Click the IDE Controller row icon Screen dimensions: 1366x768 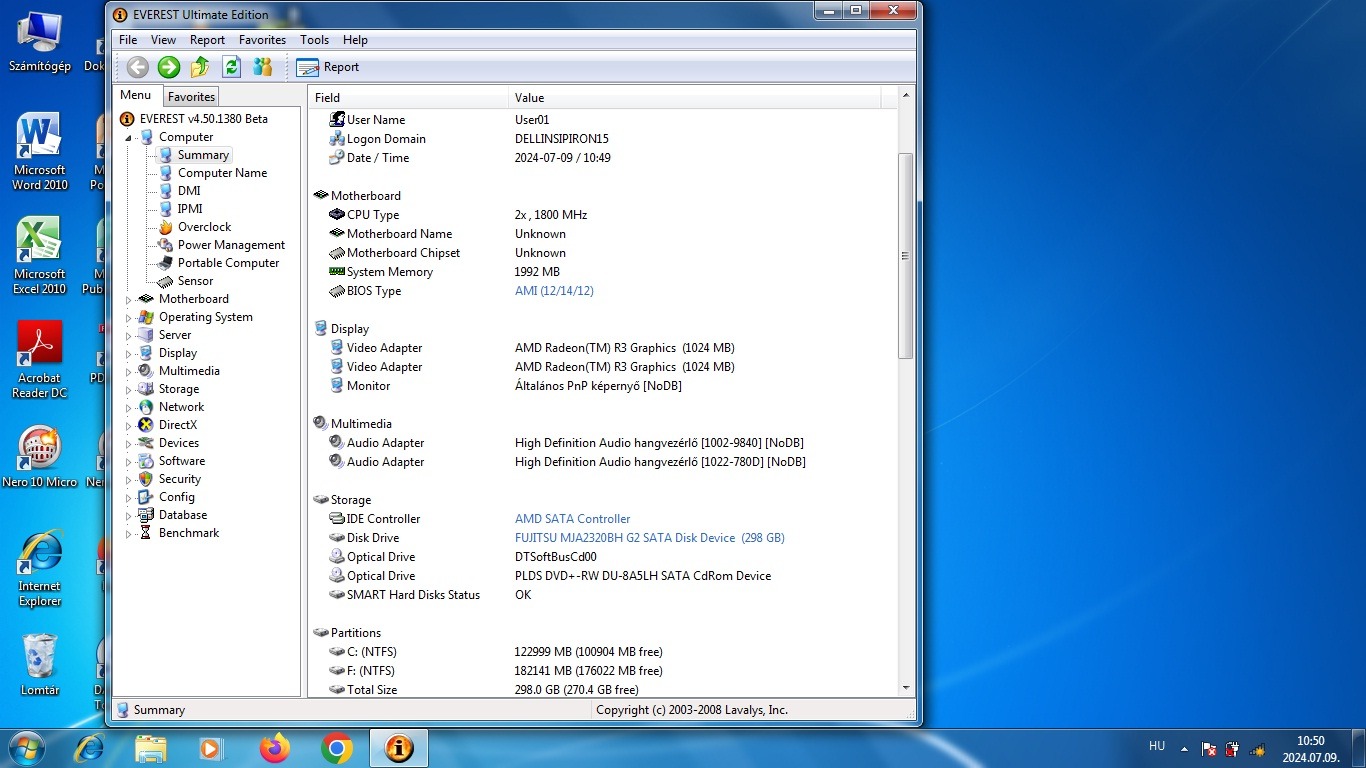(337, 519)
